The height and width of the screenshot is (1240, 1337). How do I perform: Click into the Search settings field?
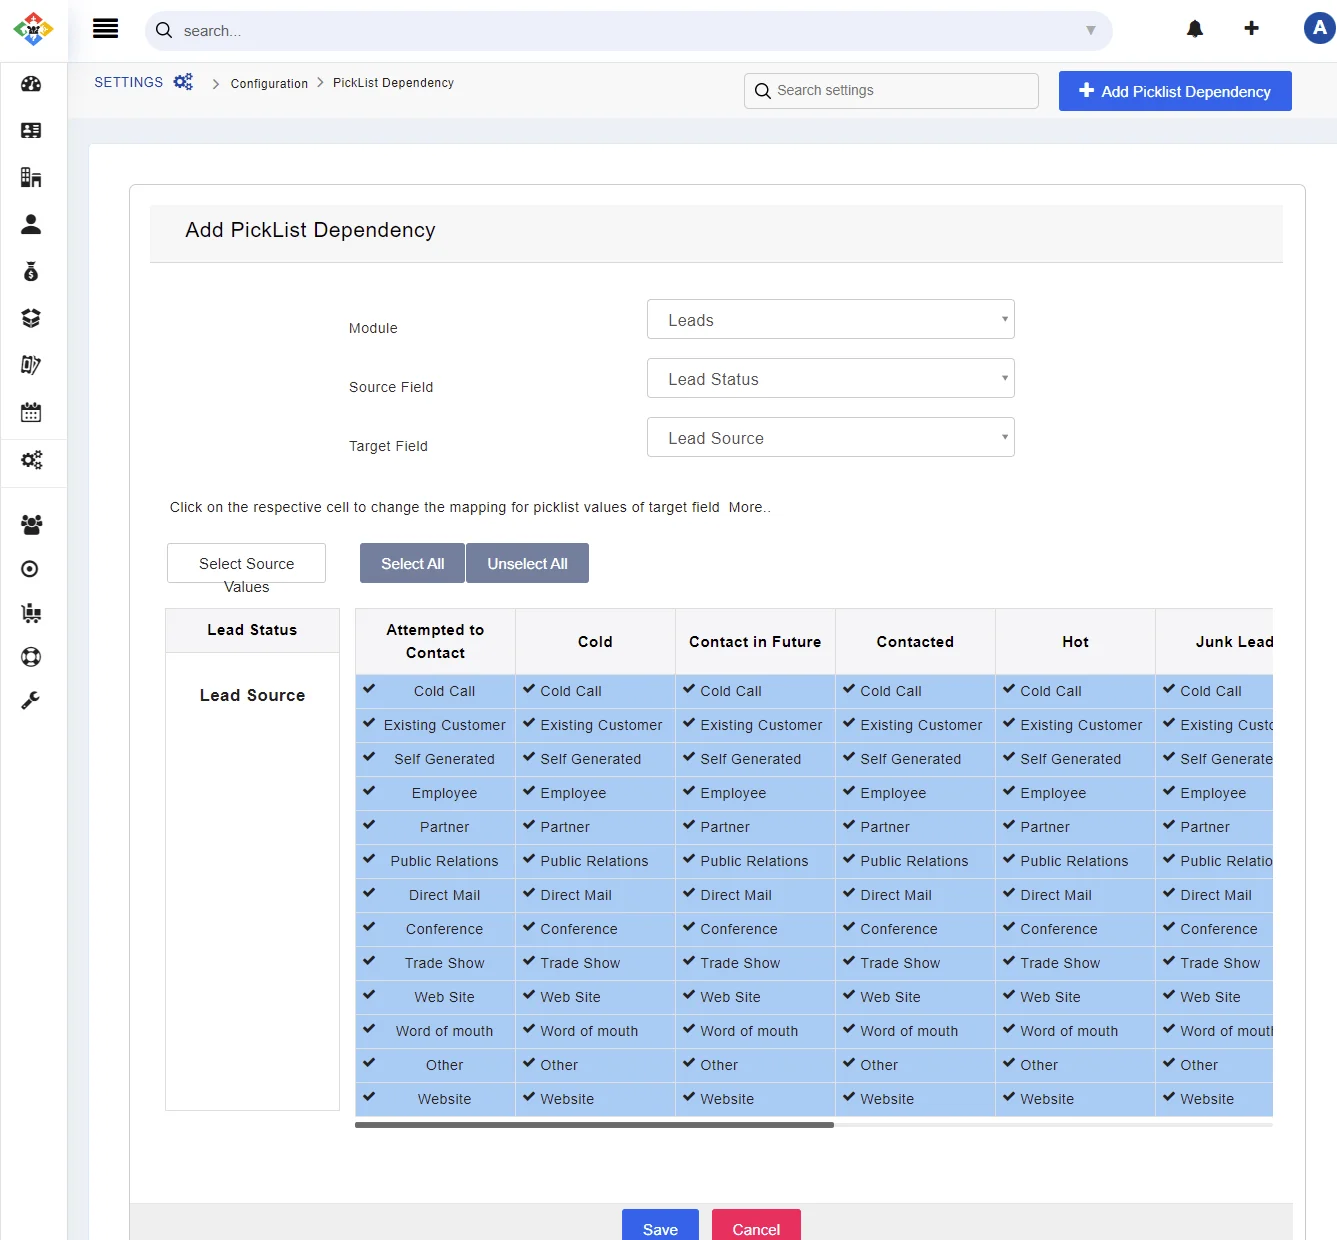click(x=900, y=91)
